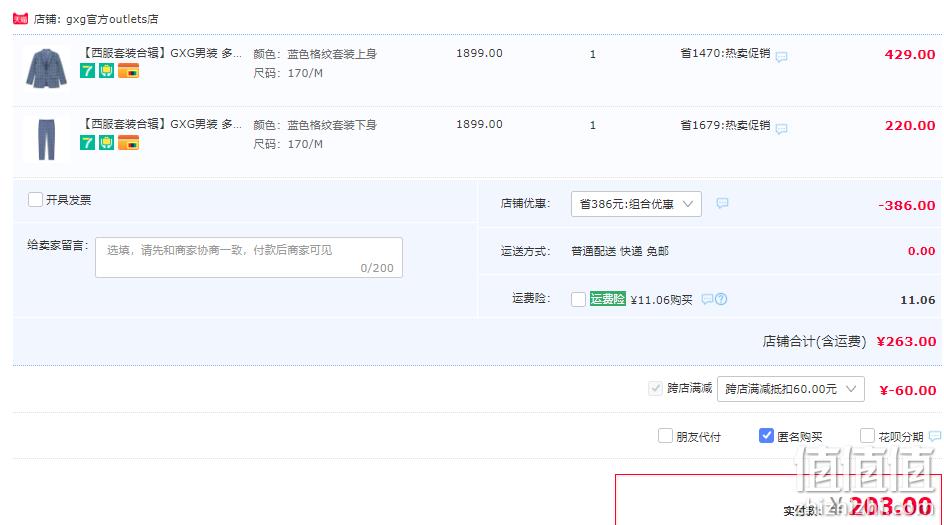Click credit card icon on trousers row

[128, 142]
